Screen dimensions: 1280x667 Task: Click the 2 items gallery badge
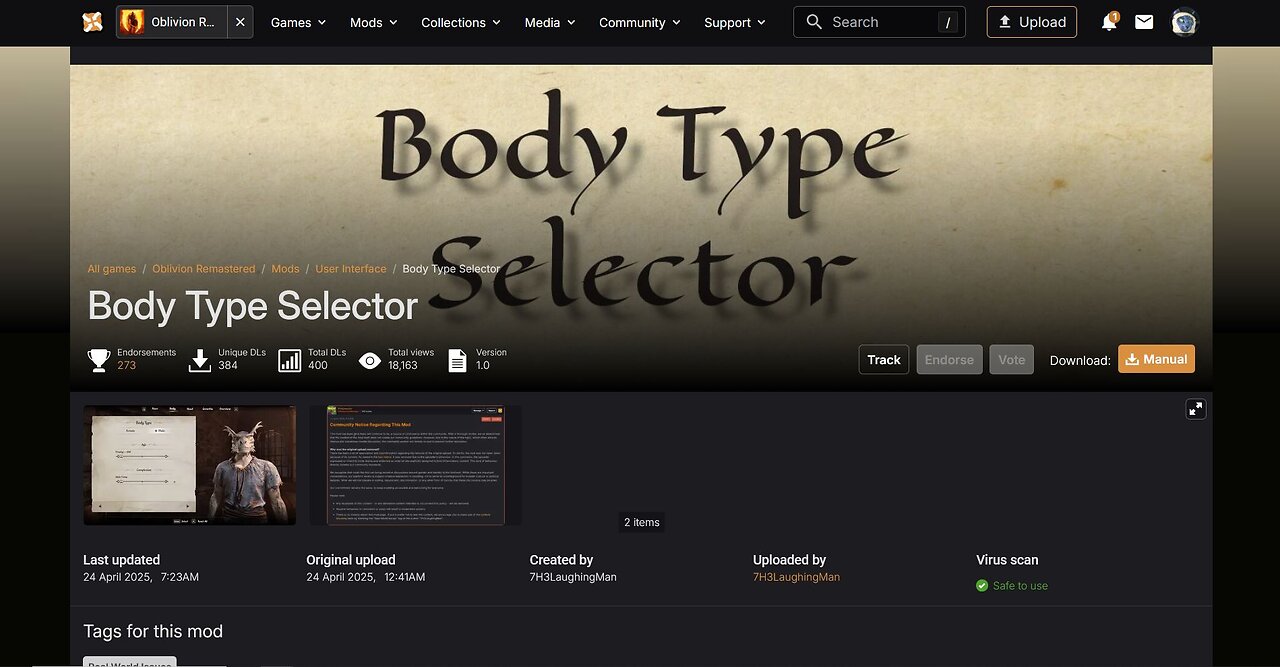(642, 522)
